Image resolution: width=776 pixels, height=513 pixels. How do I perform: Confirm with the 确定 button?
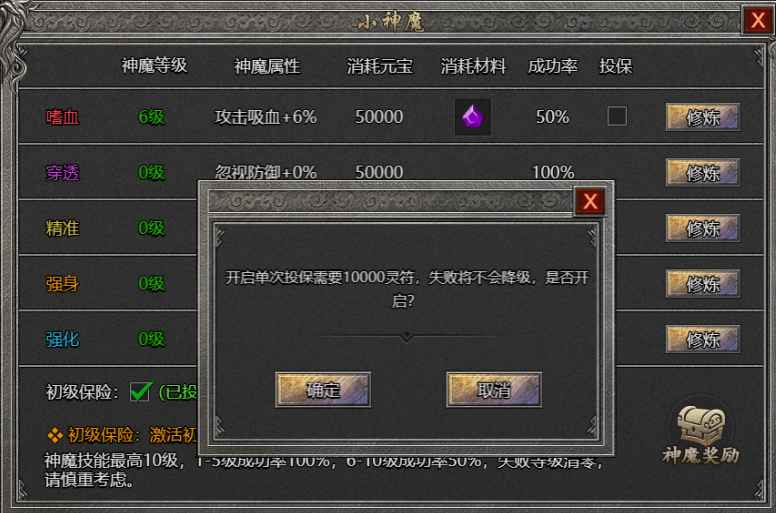(x=323, y=390)
